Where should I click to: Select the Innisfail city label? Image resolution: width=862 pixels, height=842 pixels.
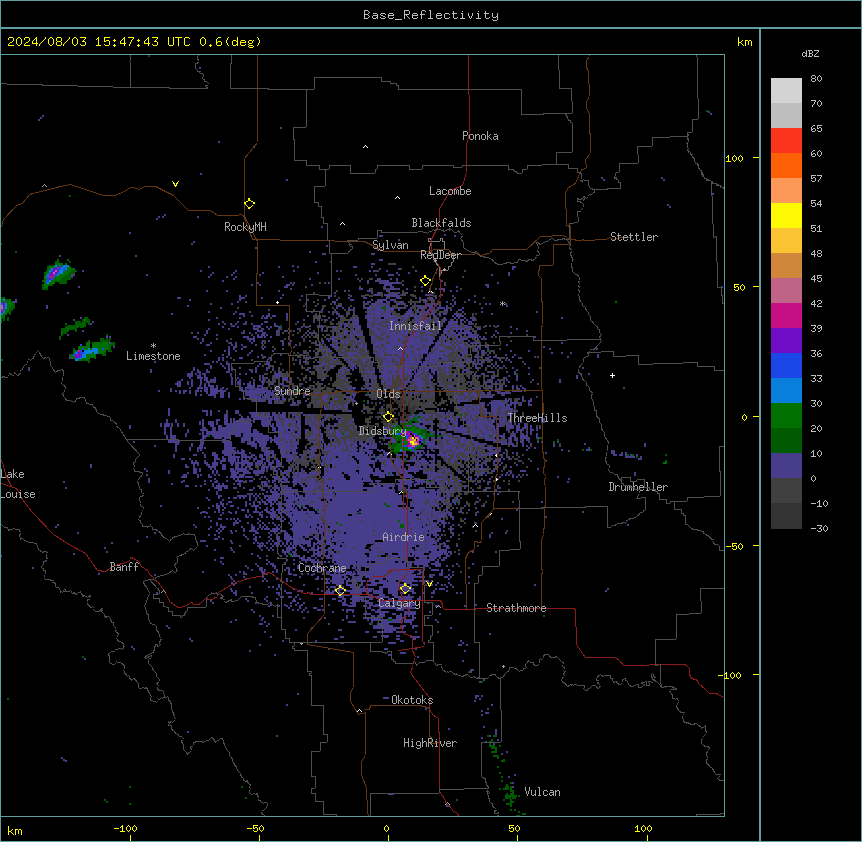click(415, 326)
